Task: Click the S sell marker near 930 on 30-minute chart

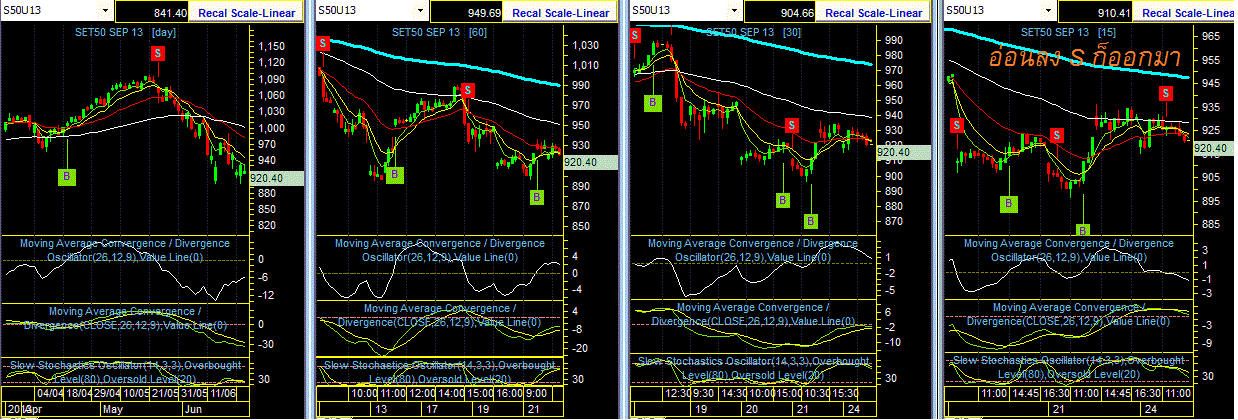Action: (x=791, y=126)
